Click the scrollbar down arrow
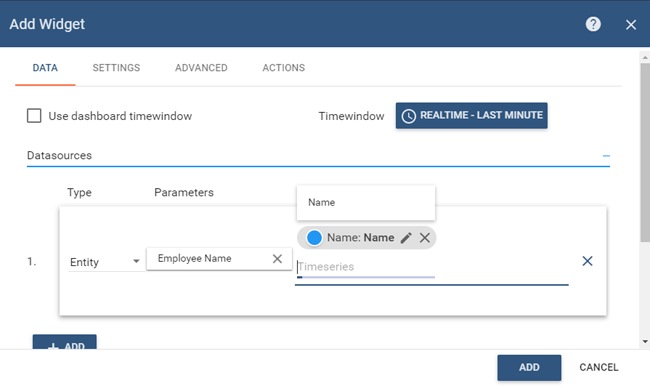Screen dimensions: 650x386 [x=645, y=342]
